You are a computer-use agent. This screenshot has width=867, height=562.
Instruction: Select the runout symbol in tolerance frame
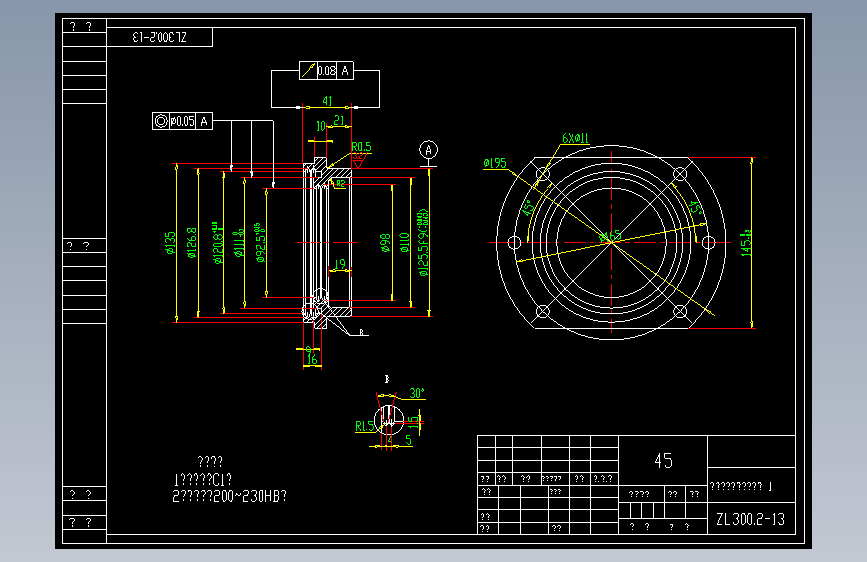coord(308,70)
